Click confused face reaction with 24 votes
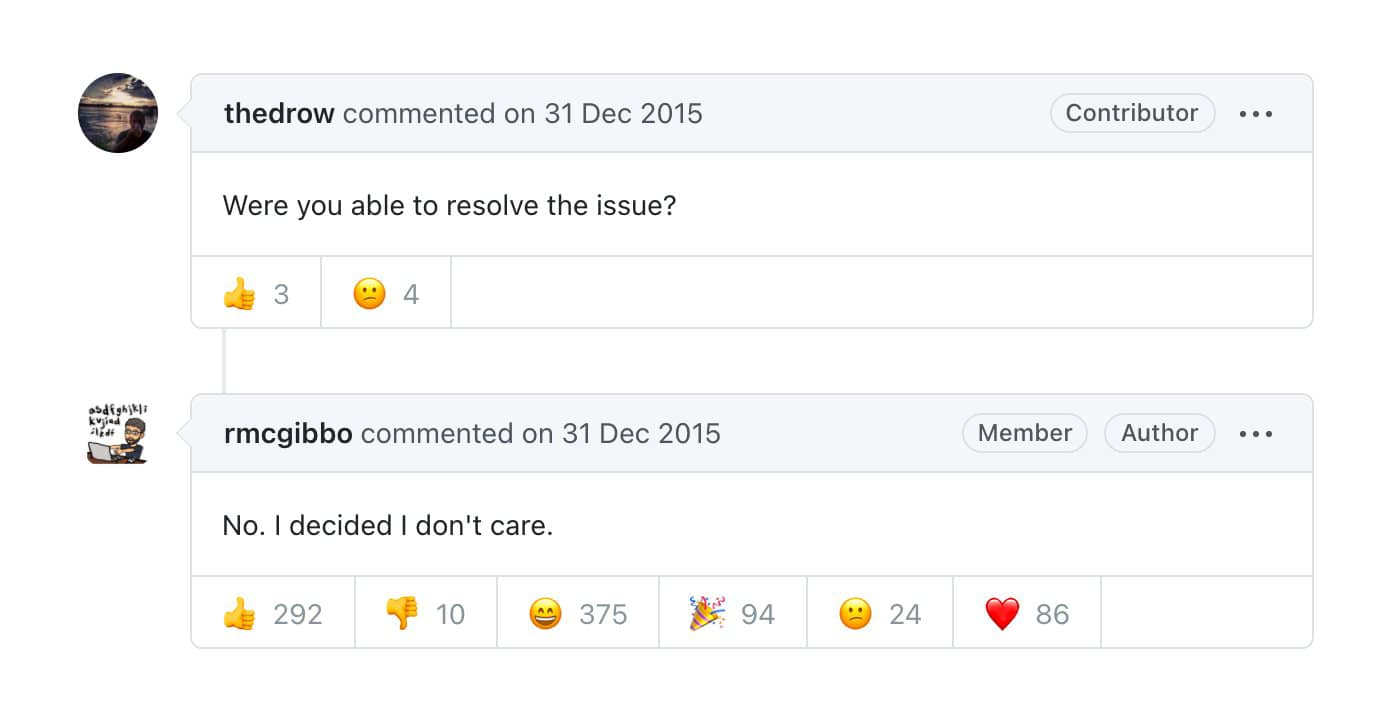This screenshot has width=1398, height=719. [879, 614]
